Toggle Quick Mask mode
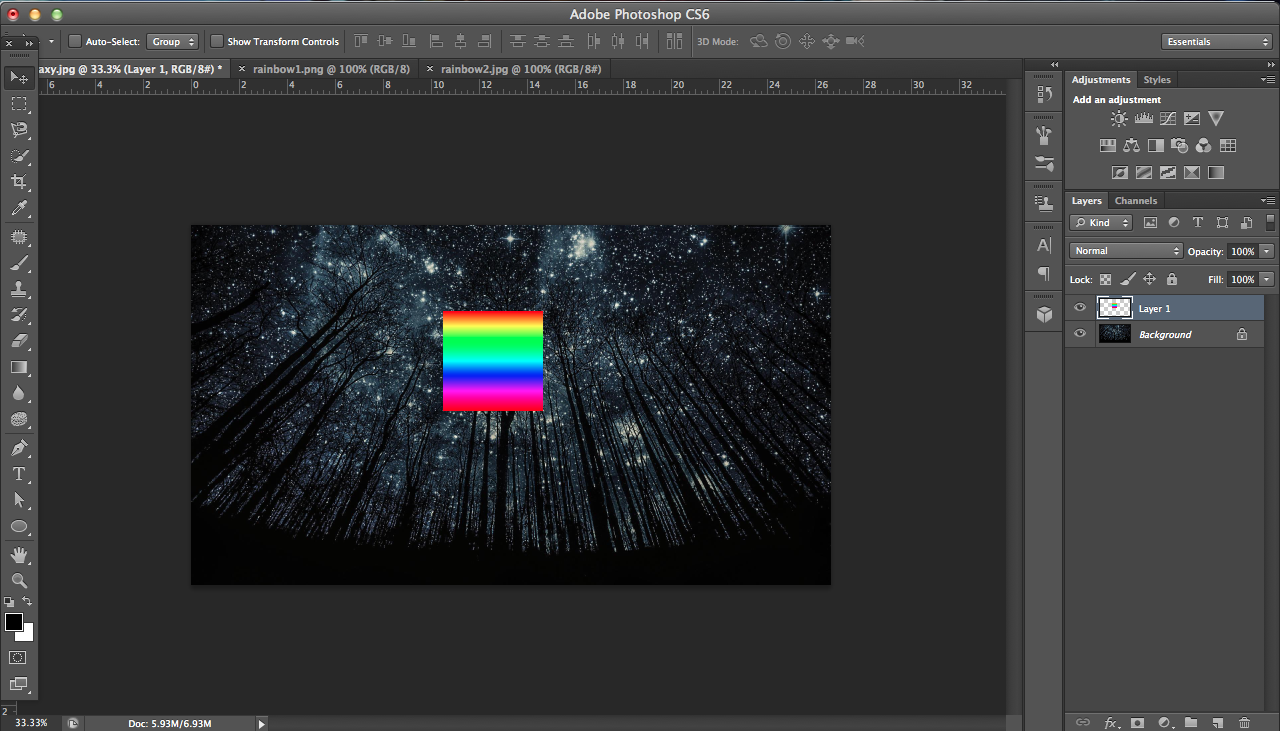 (18, 657)
